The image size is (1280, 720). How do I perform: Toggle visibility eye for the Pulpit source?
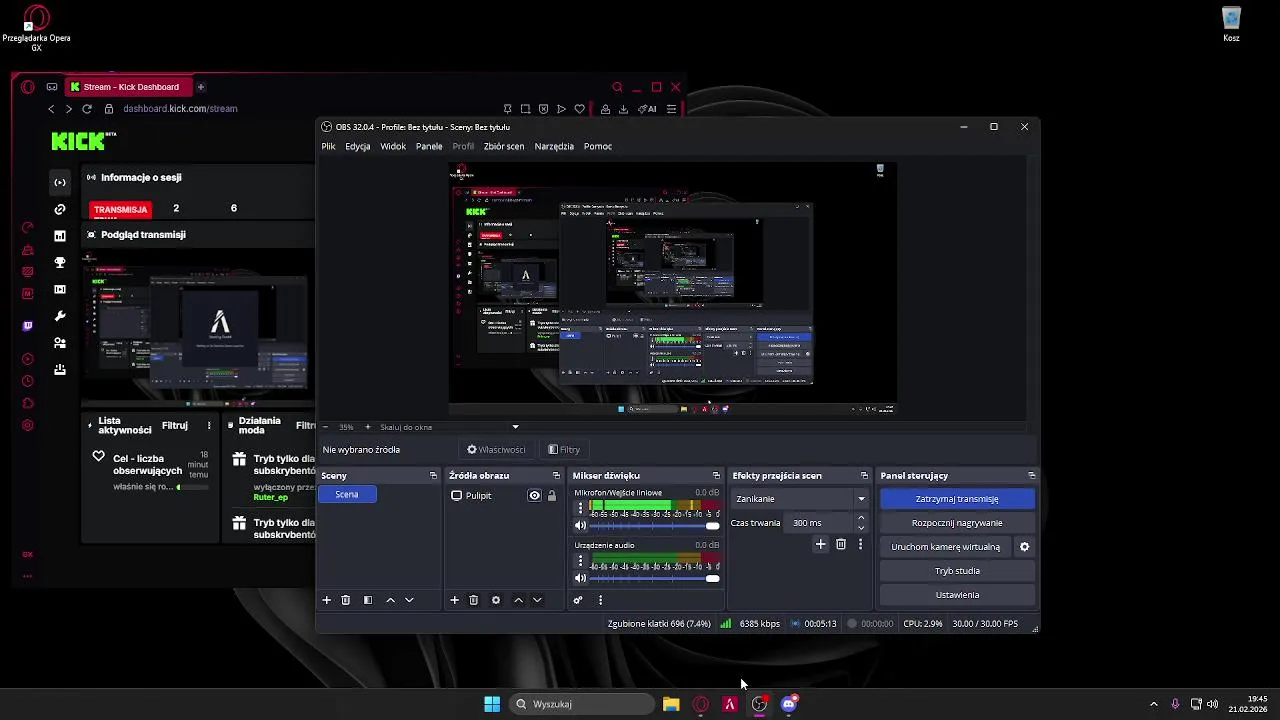[534, 496]
